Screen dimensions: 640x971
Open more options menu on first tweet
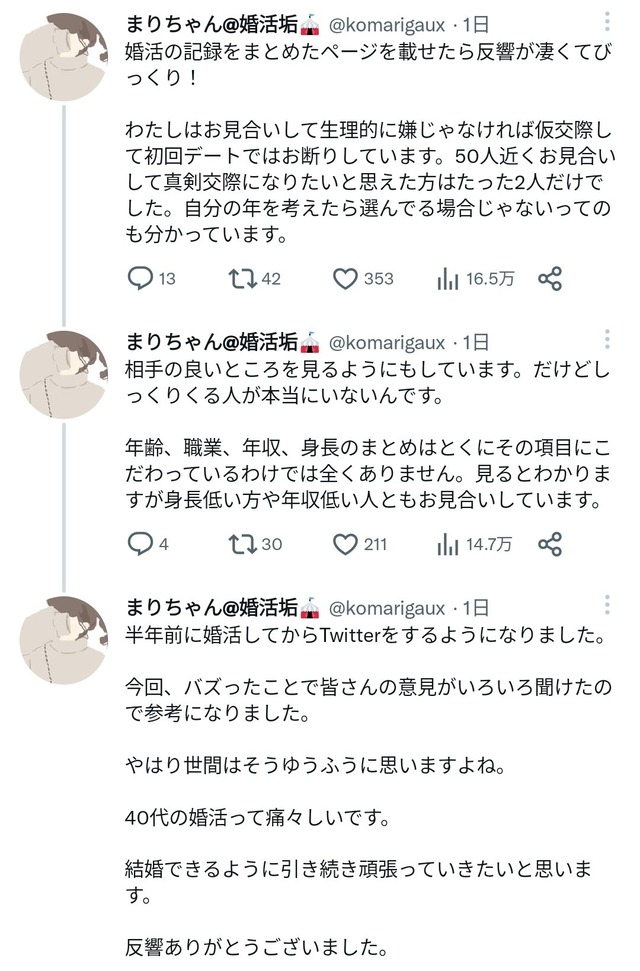pyautogui.click(x=609, y=21)
